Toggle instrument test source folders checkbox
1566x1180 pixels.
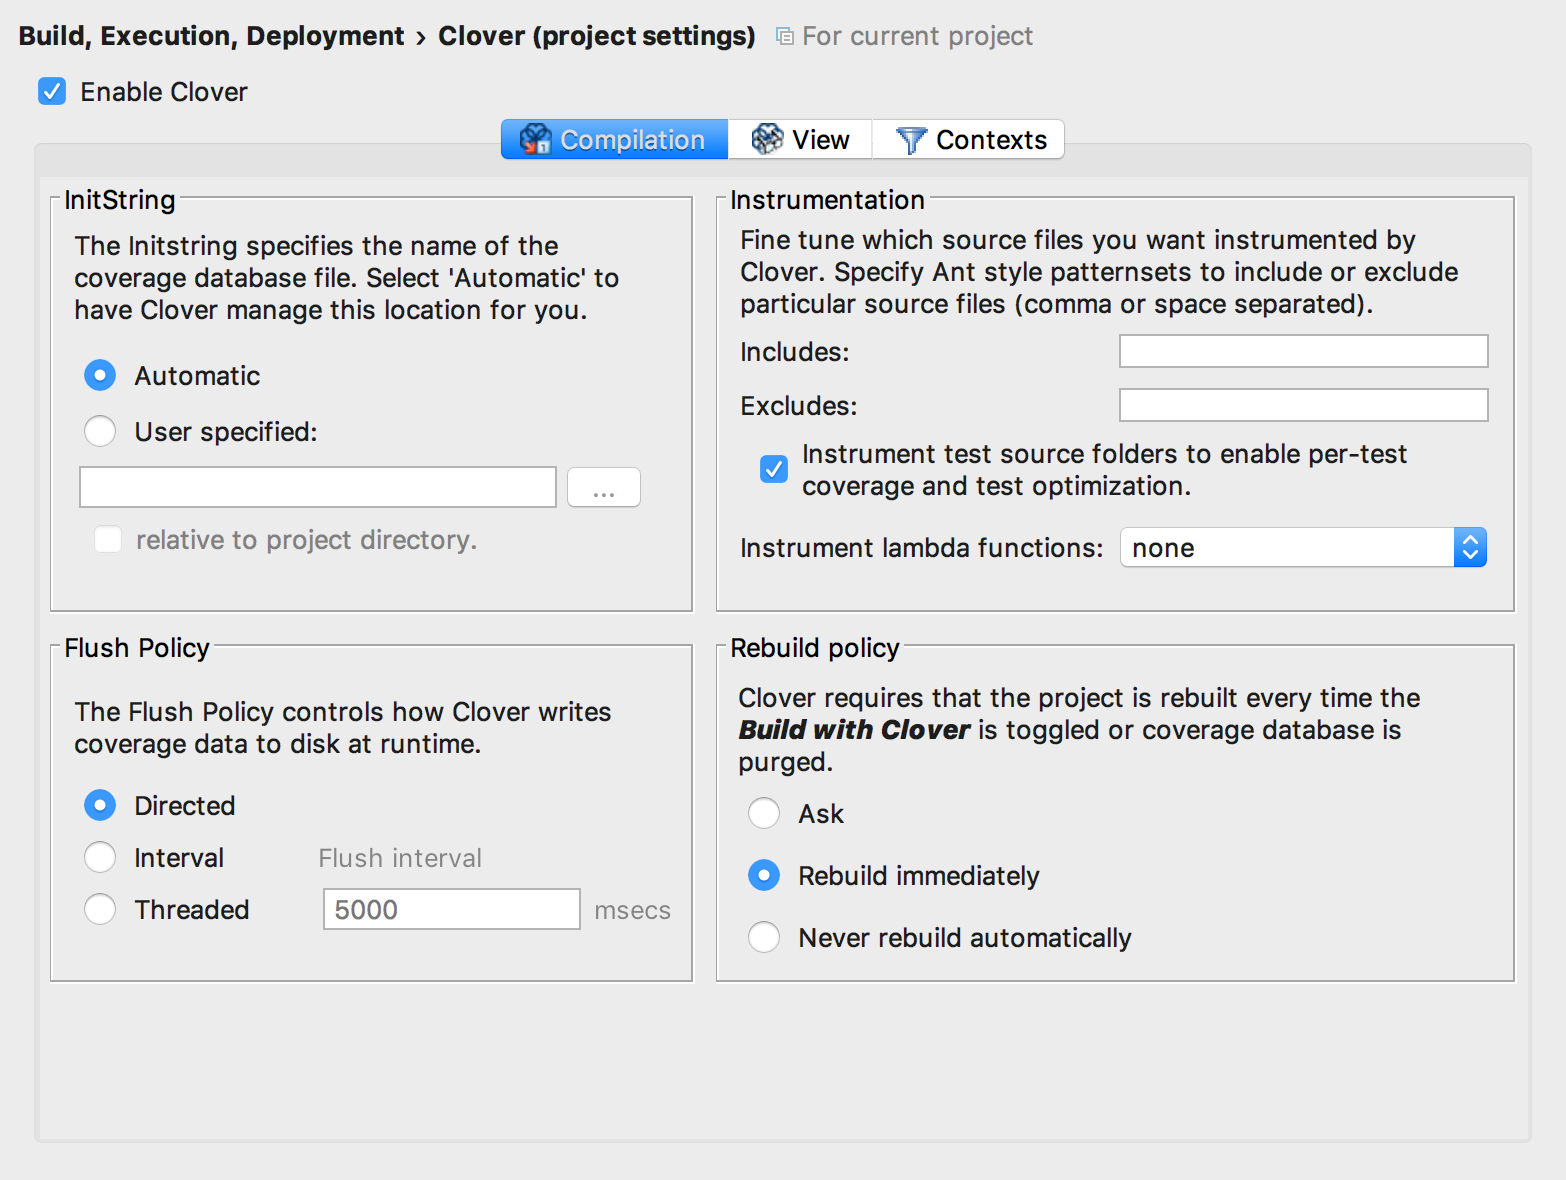tap(774, 469)
